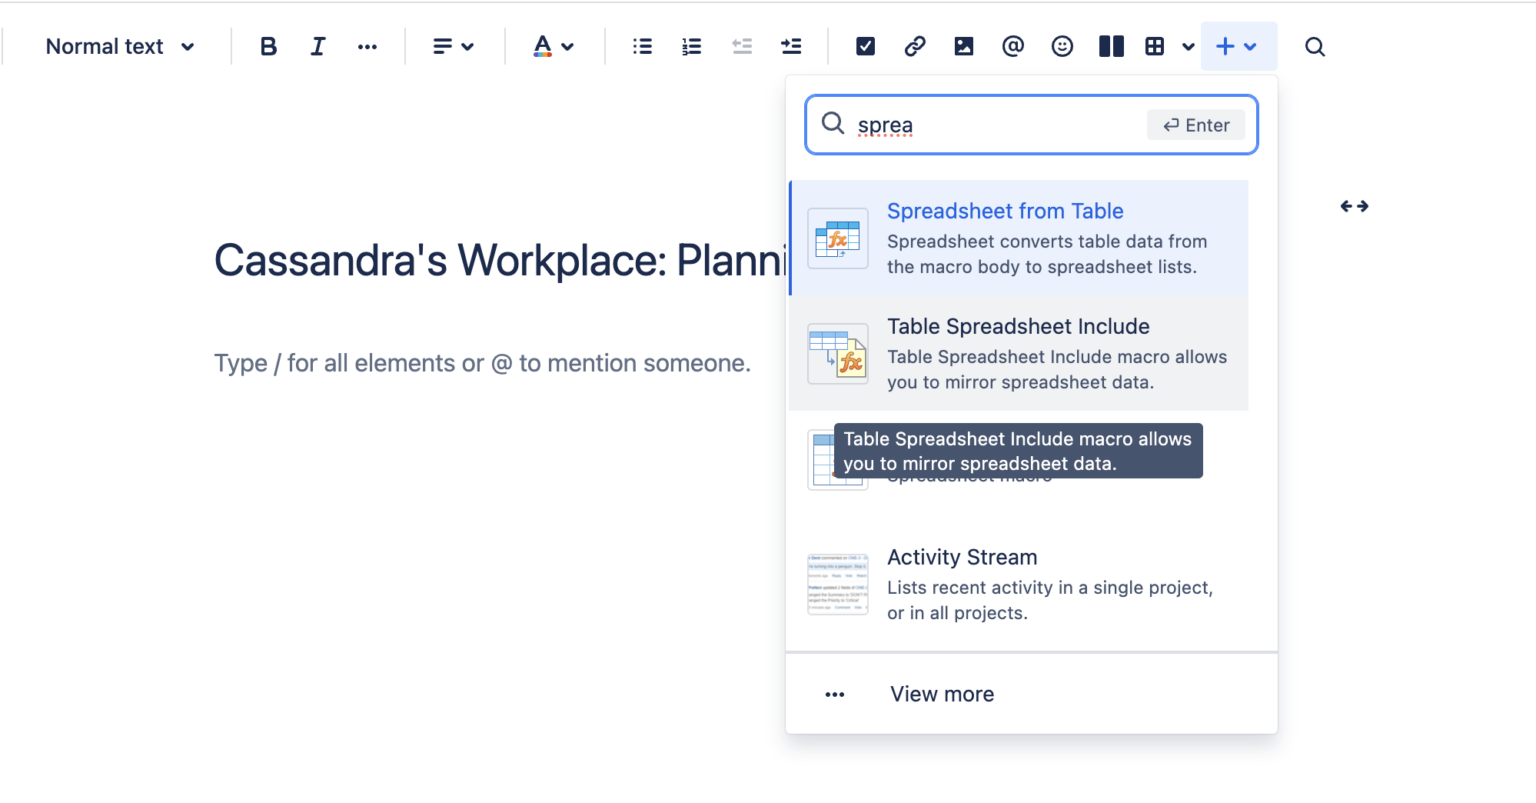Insert an image
The height and width of the screenshot is (803, 1536).
point(963,46)
